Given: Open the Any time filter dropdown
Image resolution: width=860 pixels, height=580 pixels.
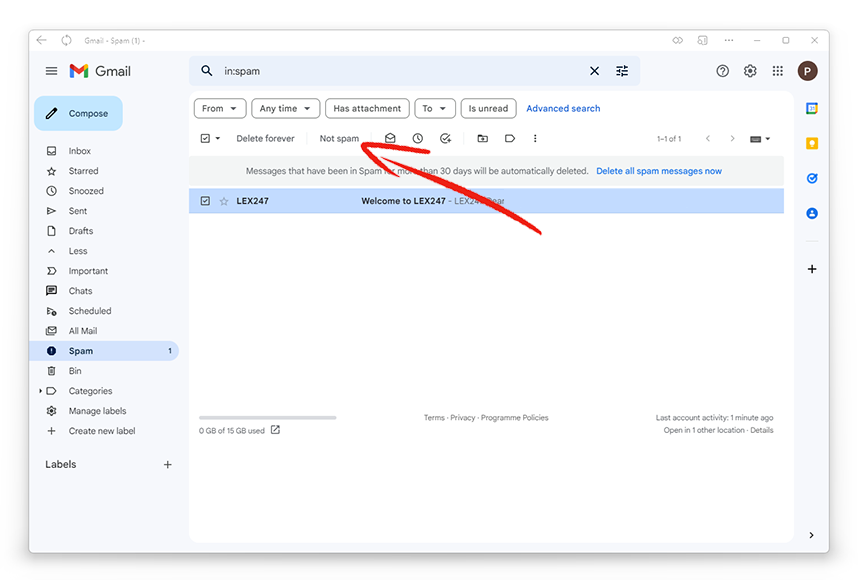Looking at the screenshot, I should [x=285, y=109].
